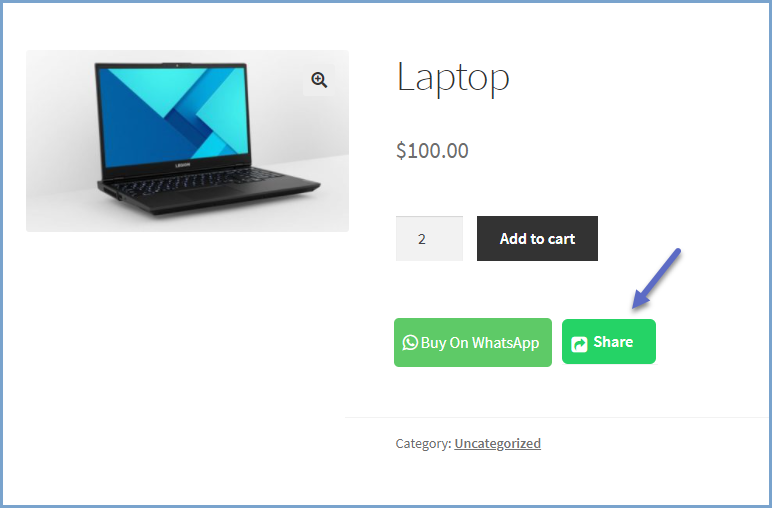Viewport: 772px width, 508px height.
Task: Click the Category label text
Action: point(423,444)
